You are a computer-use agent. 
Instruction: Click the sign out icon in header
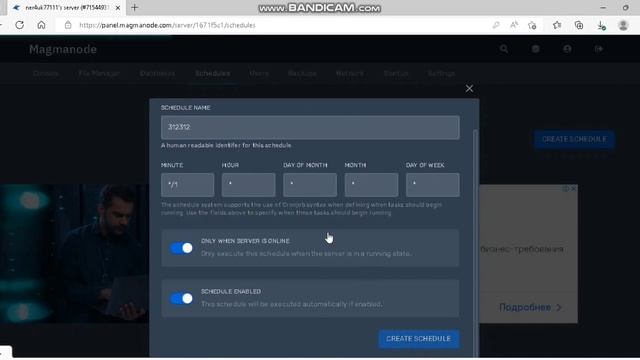tap(599, 49)
